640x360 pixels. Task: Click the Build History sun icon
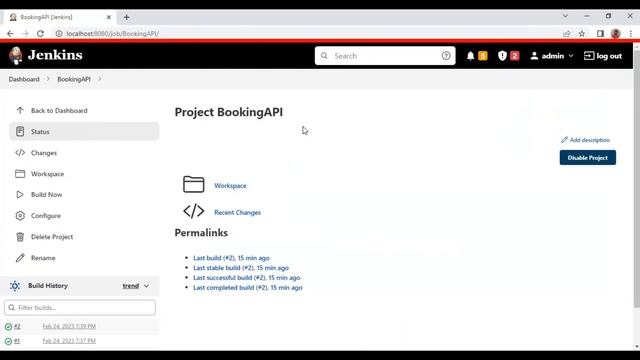15,286
